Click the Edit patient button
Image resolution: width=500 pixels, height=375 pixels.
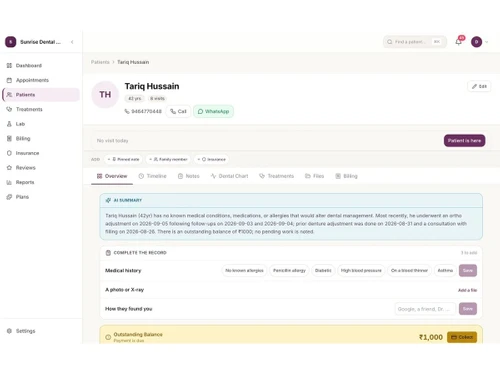pos(479,86)
